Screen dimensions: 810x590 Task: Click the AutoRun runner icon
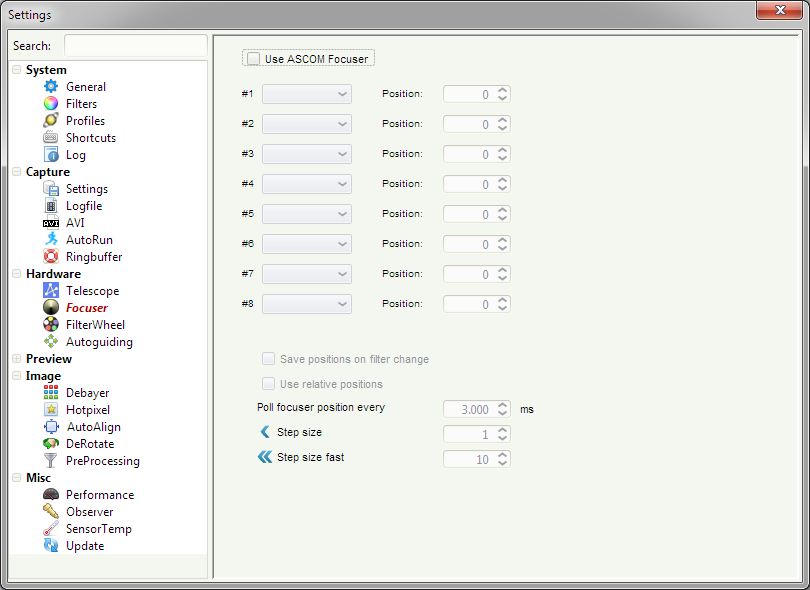pos(51,239)
